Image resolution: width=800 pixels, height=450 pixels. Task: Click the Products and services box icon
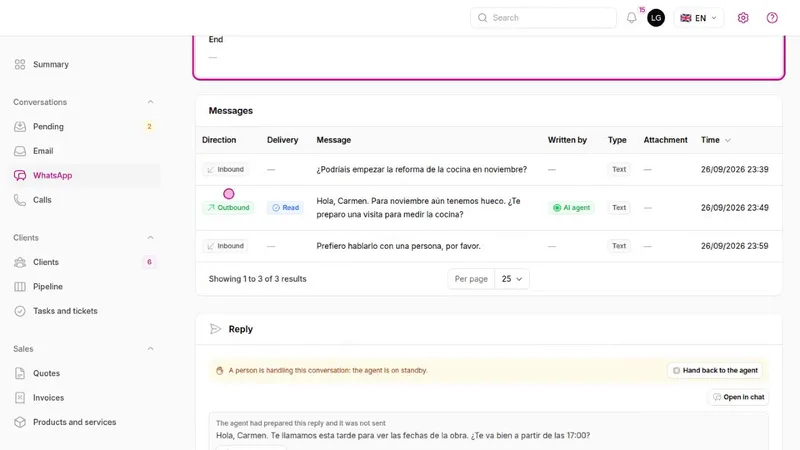pyautogui.click(x=20, y=422)
